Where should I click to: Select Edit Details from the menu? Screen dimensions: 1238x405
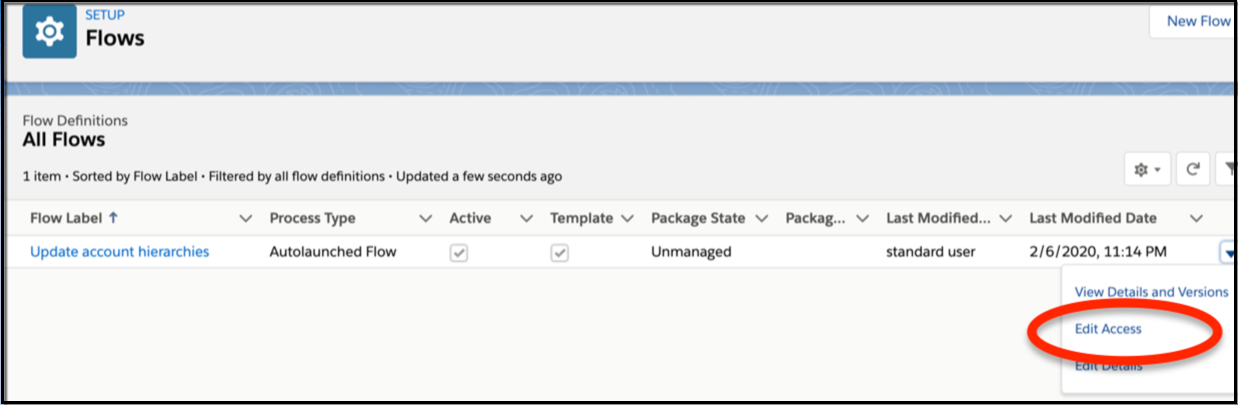pyautogui.click(x=1108, y=365)
